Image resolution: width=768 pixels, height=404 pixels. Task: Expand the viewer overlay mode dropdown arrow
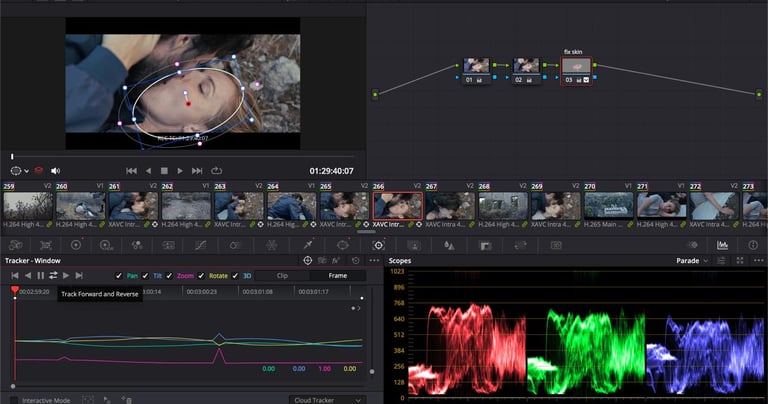tap(27, 171)
